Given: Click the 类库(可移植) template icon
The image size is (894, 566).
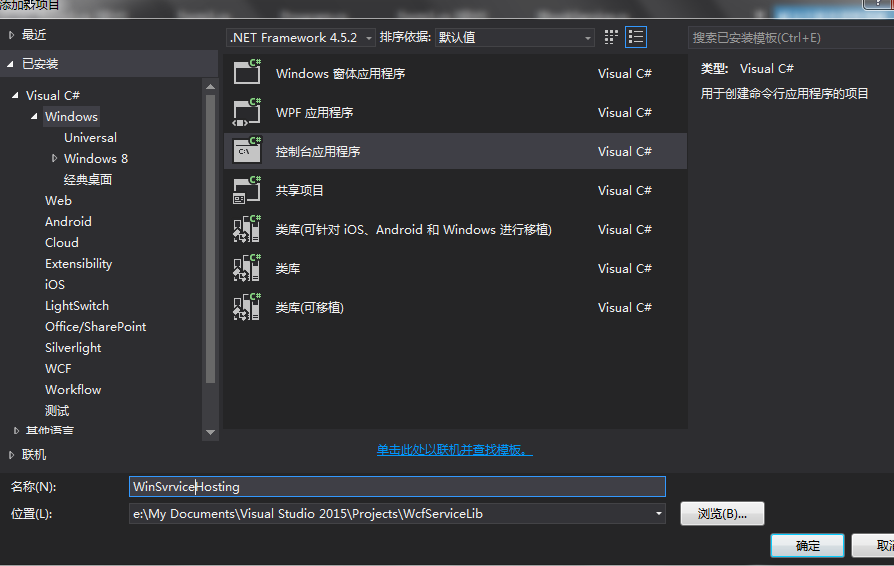Looking at the screenshot, I should click(247, 307).
